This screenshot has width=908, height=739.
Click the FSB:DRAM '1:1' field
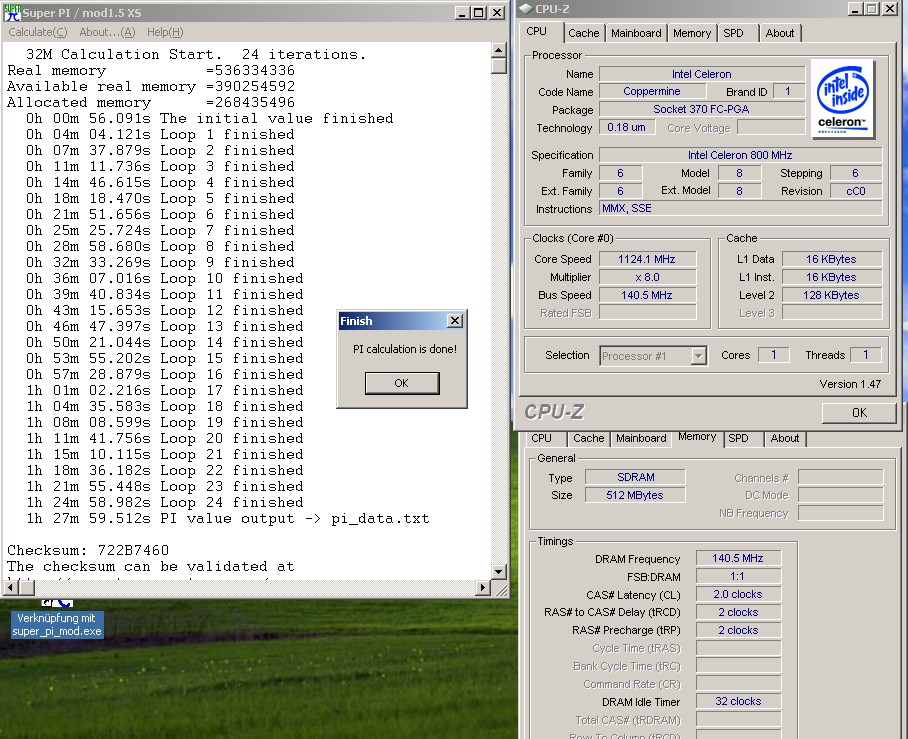click(x=738, y=576)
